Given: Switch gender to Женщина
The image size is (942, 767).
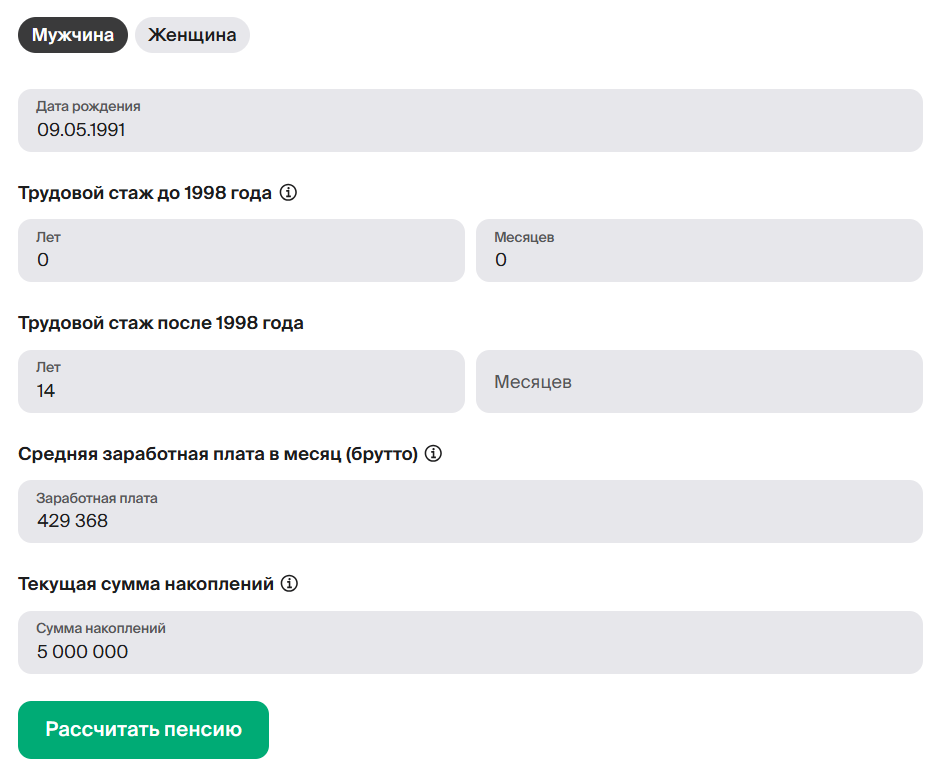Looking at the screenshot, I should 192,35.
